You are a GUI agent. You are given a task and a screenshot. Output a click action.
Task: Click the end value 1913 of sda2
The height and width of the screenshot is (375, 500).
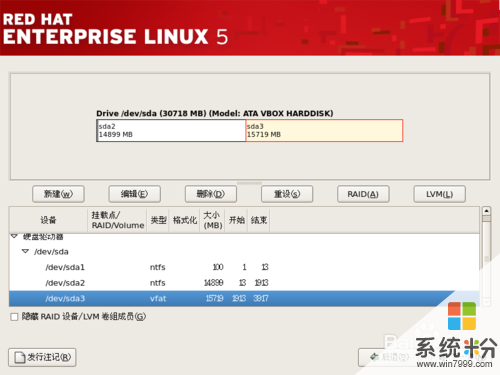(261, 283)
